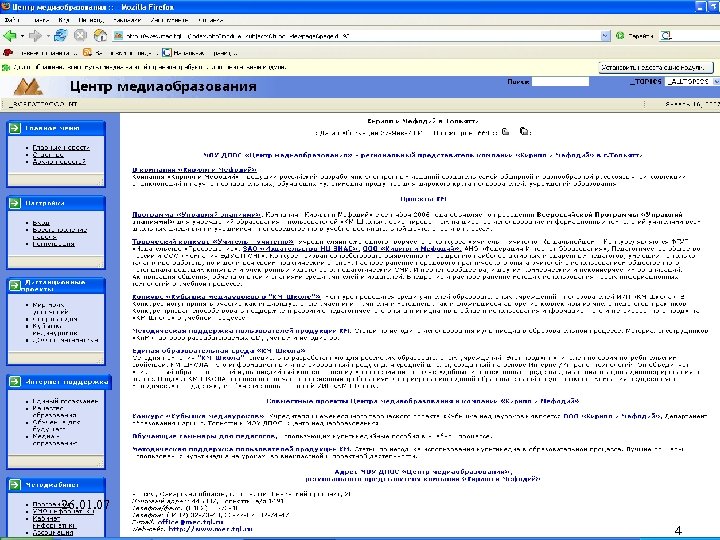The height and width of the screenshot is (540, 720).
Task: Open the Edit (Правка) menu
Action: [x=40, y=20]
